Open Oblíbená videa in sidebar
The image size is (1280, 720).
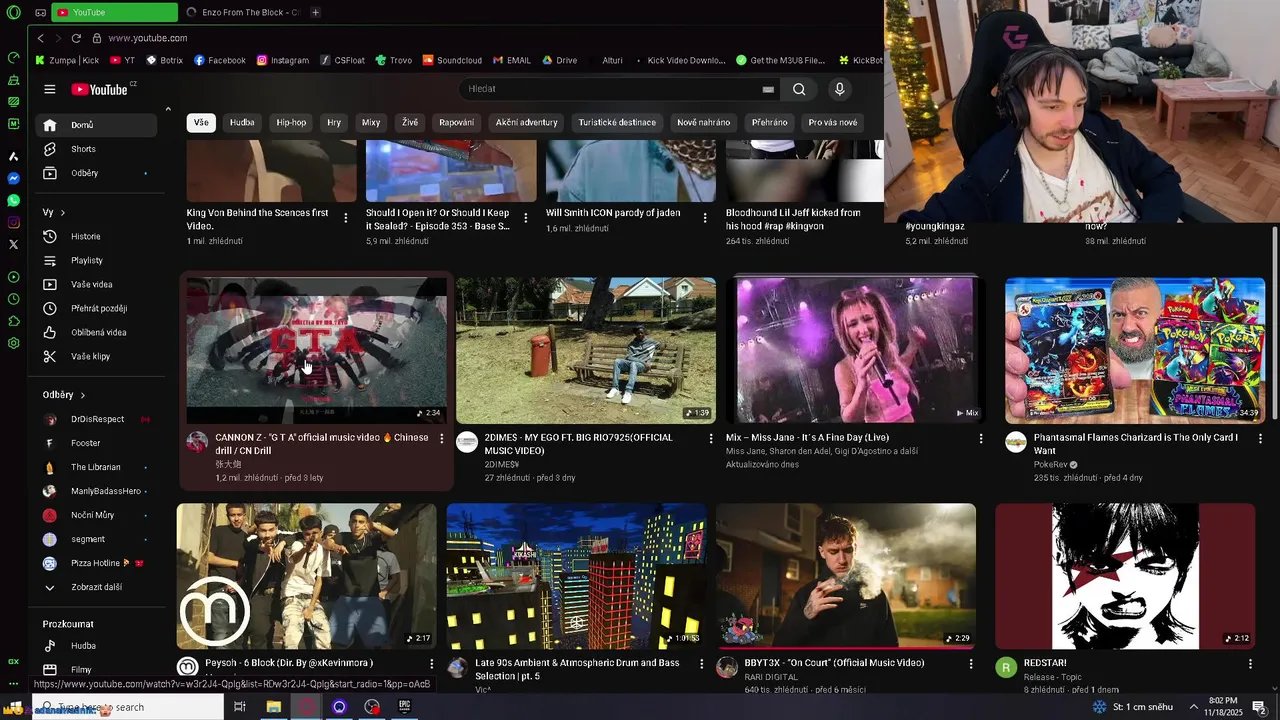click(x=96, y=333)
